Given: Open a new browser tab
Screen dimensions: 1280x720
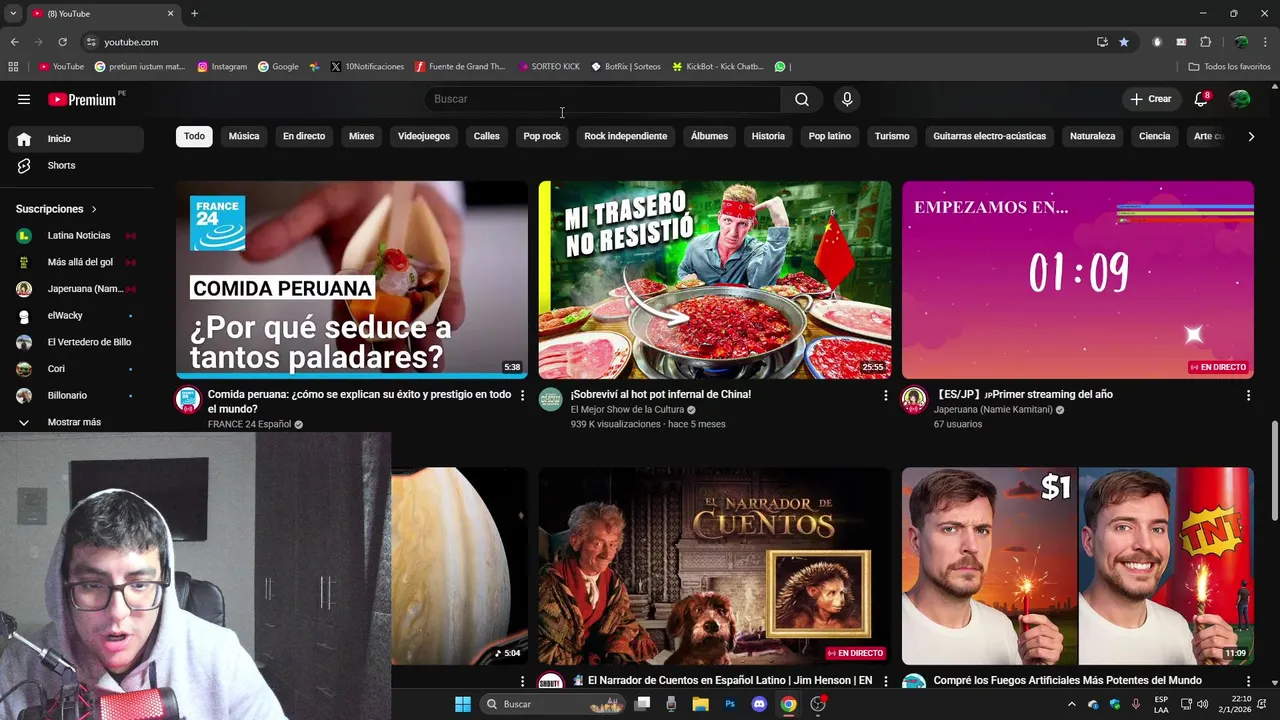Looking at the screenshot, I should coord(194,13).
